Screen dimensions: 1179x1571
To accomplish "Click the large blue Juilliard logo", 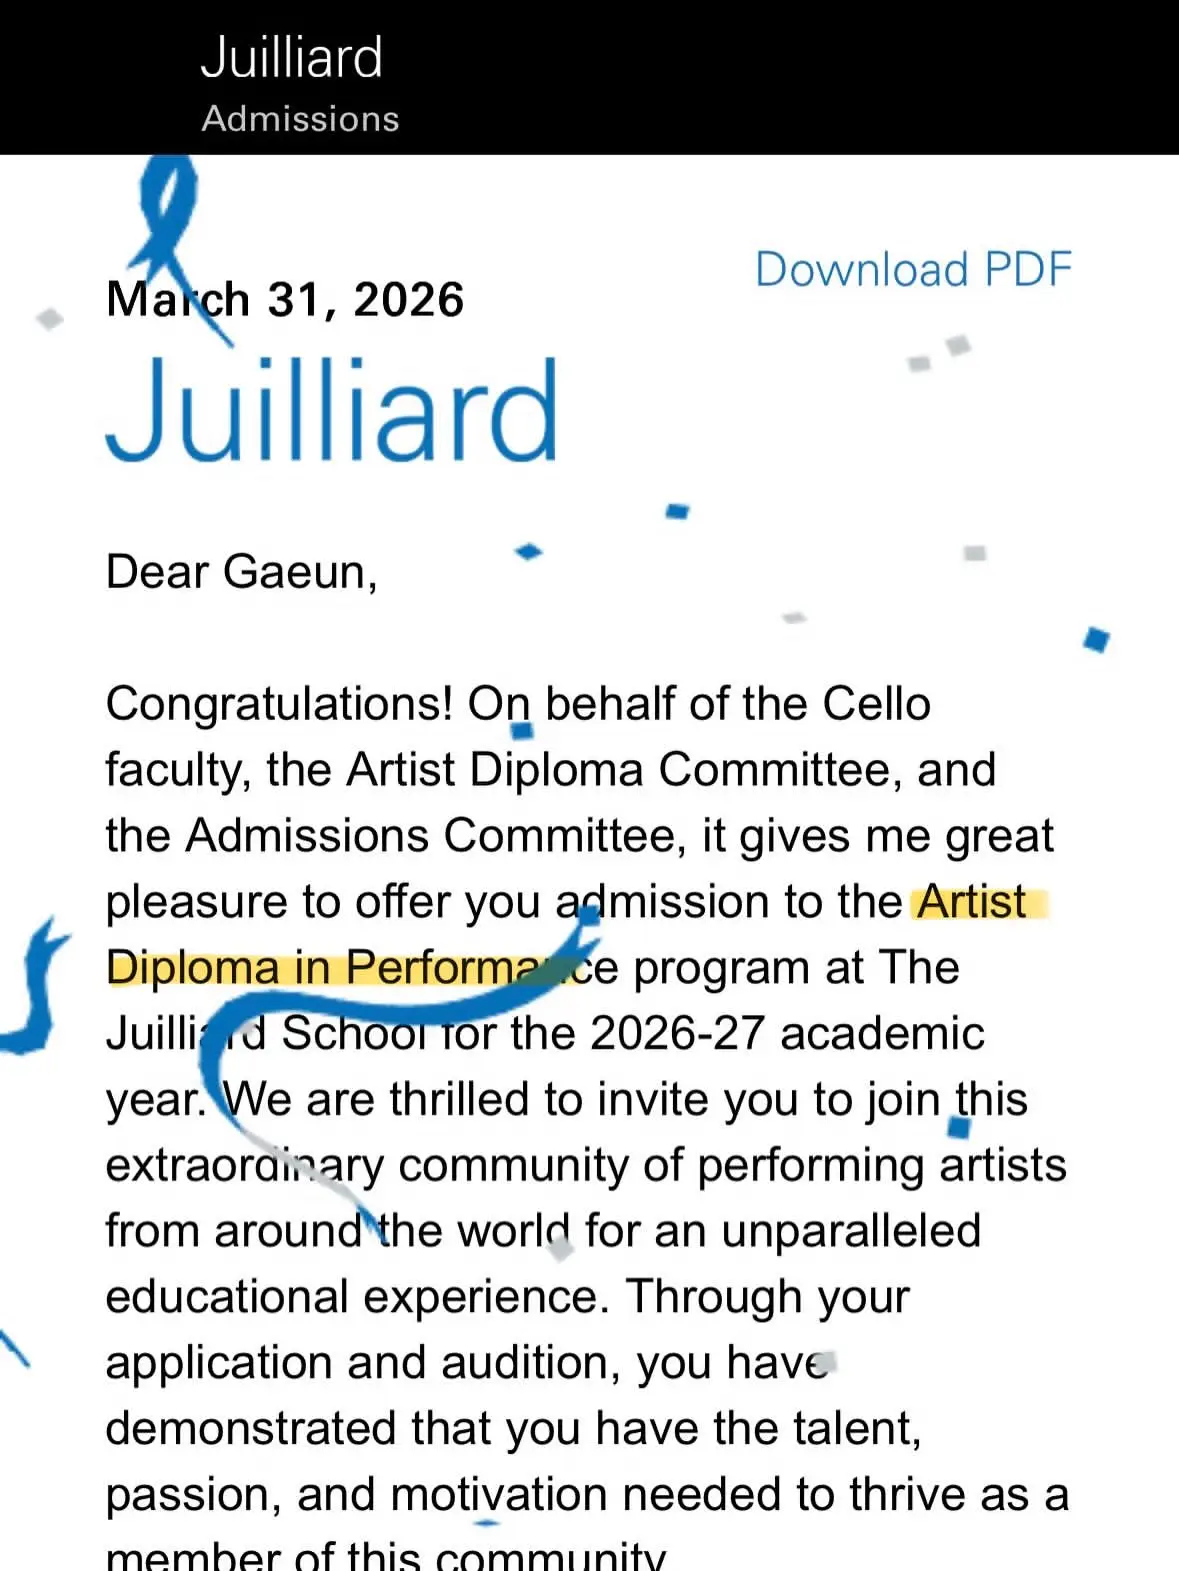I will click(x=331, y=410).
